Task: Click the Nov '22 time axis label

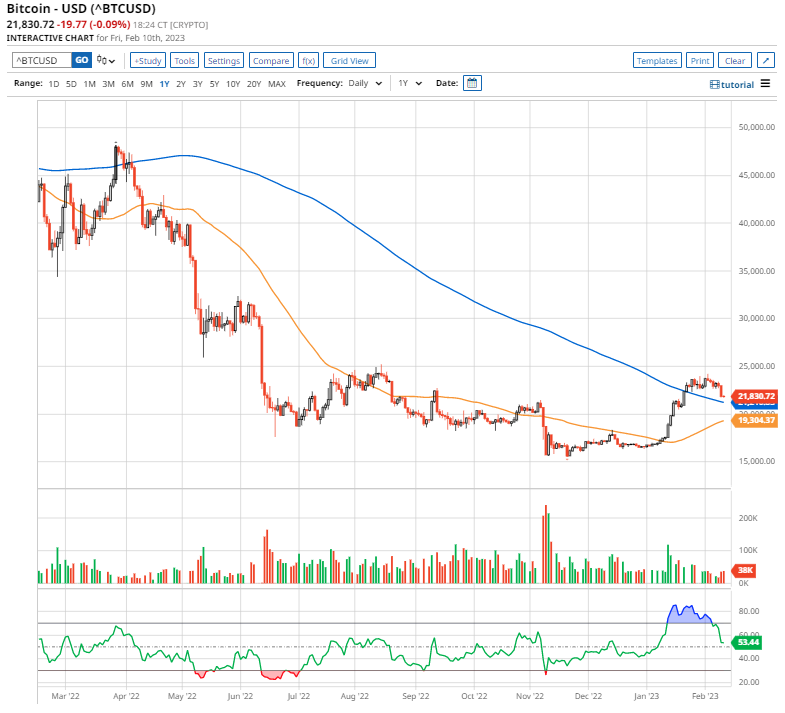Action: (530, 696)
